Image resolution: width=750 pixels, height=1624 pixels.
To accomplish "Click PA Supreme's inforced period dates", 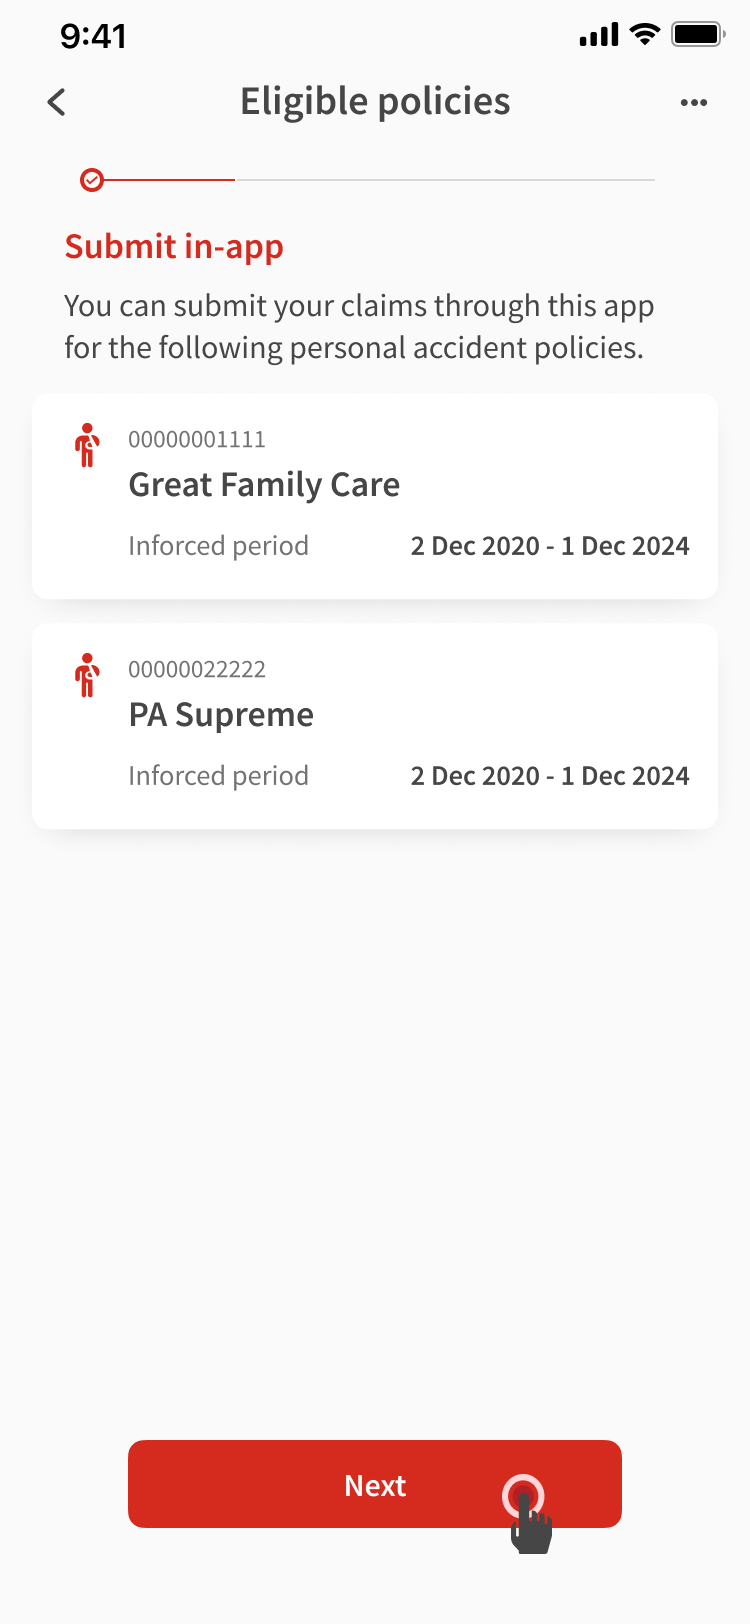I will click(x=550, y=776).
